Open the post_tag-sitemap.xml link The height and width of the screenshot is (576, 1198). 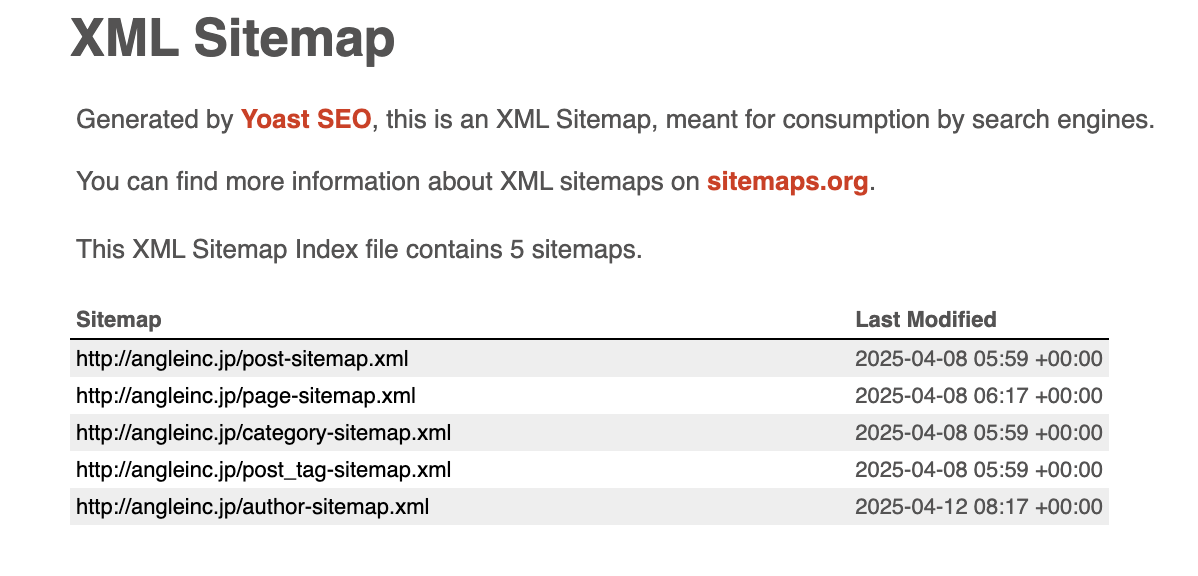coord(263,470)
